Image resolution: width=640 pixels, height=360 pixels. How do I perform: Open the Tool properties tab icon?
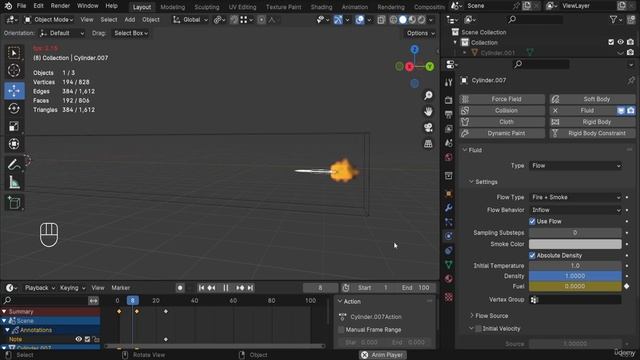click(x=449, y=82)
